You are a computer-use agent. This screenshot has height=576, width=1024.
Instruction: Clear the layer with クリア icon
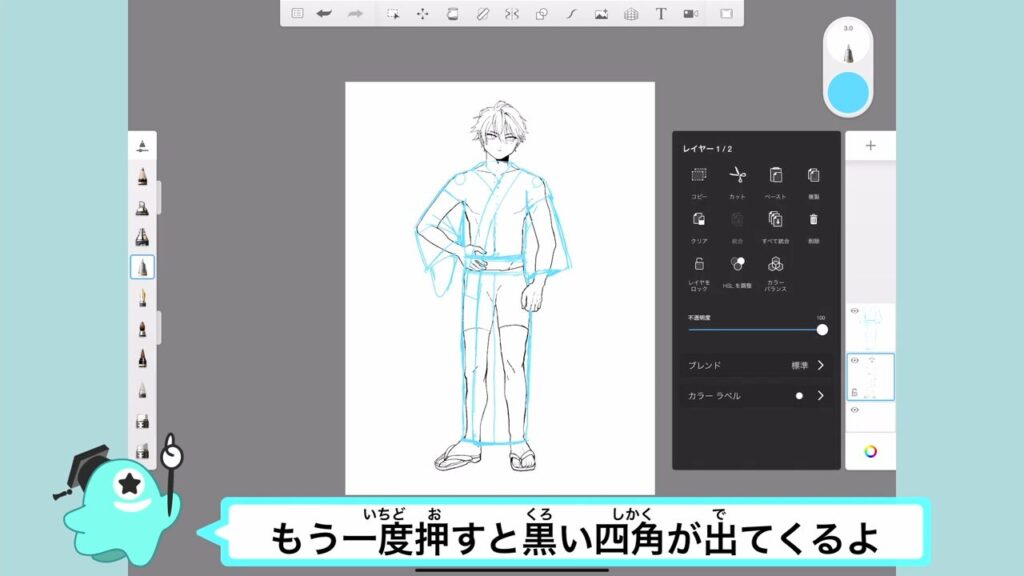pos(699,219)
